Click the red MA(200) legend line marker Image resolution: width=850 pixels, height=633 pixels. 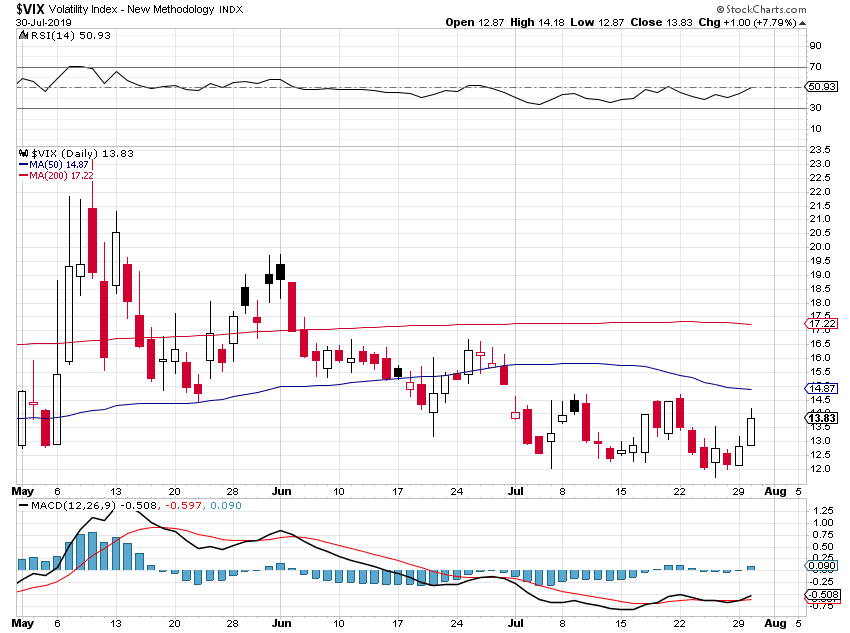pyautogui.click(x=22, y=176)
